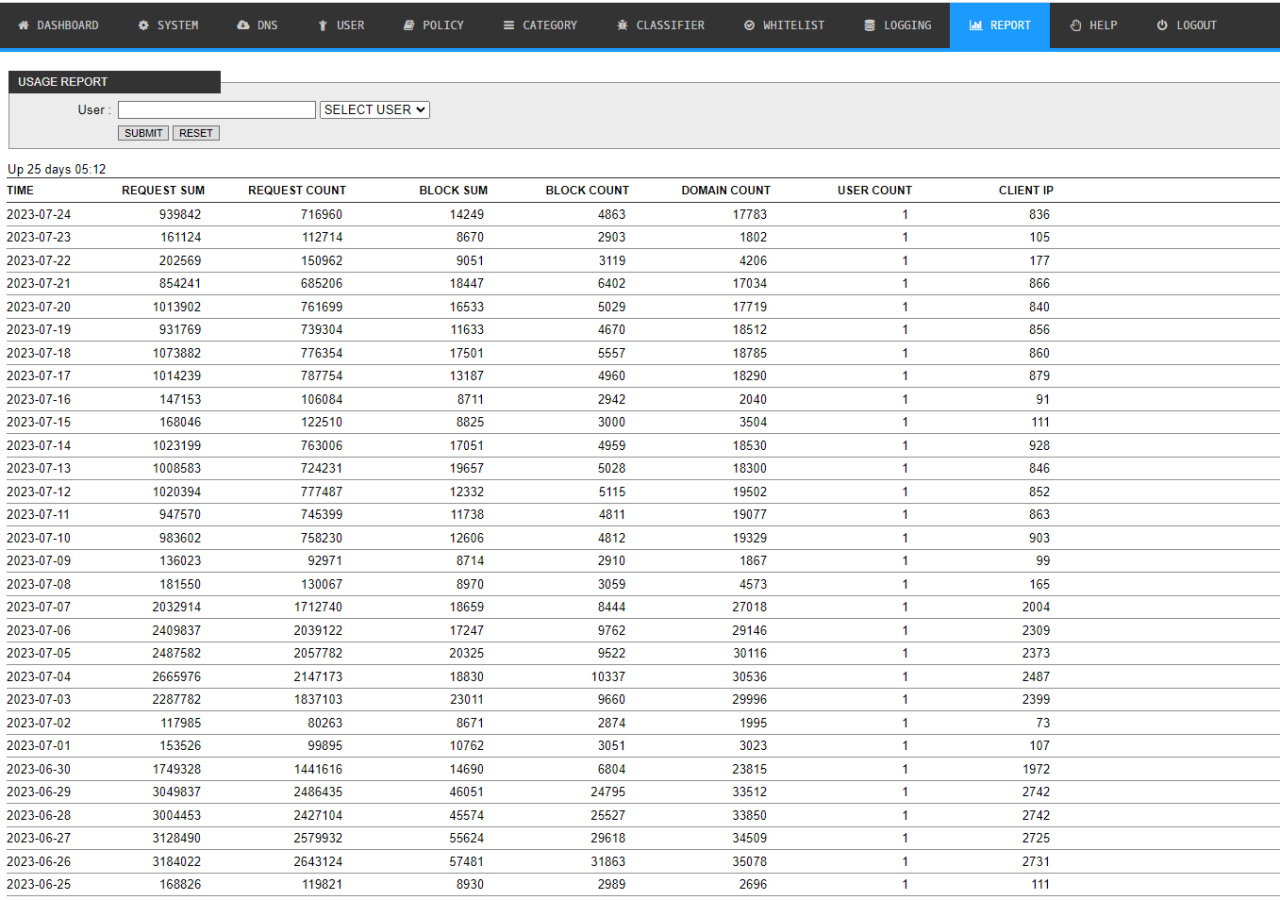The width and height of the screenshot is (1280, 900).
Task: Click the SUBMIT button
Action: pyautogui.click(x=144, y=133)
